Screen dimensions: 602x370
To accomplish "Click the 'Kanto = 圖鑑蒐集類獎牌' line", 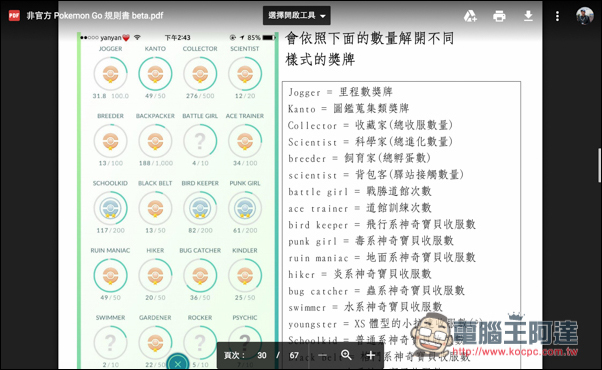I will [x=349, y=109].
